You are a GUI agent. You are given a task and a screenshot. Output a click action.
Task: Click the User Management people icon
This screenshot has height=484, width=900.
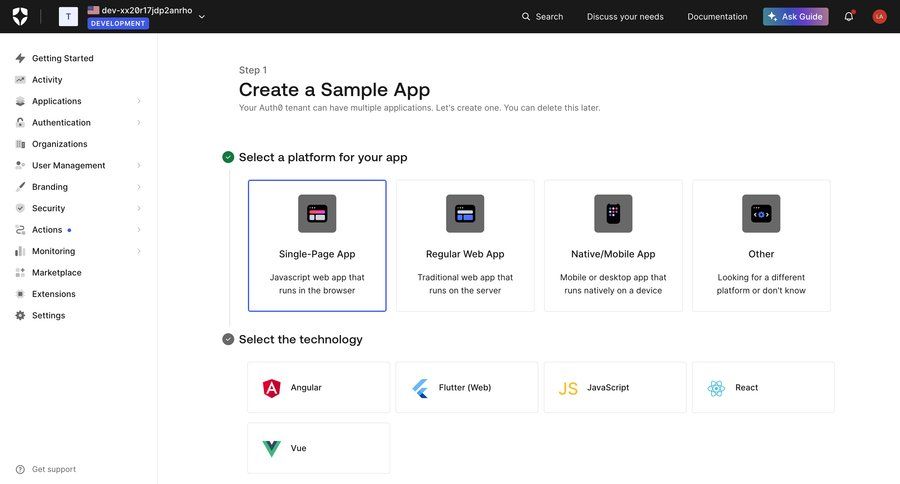(20, 165)
